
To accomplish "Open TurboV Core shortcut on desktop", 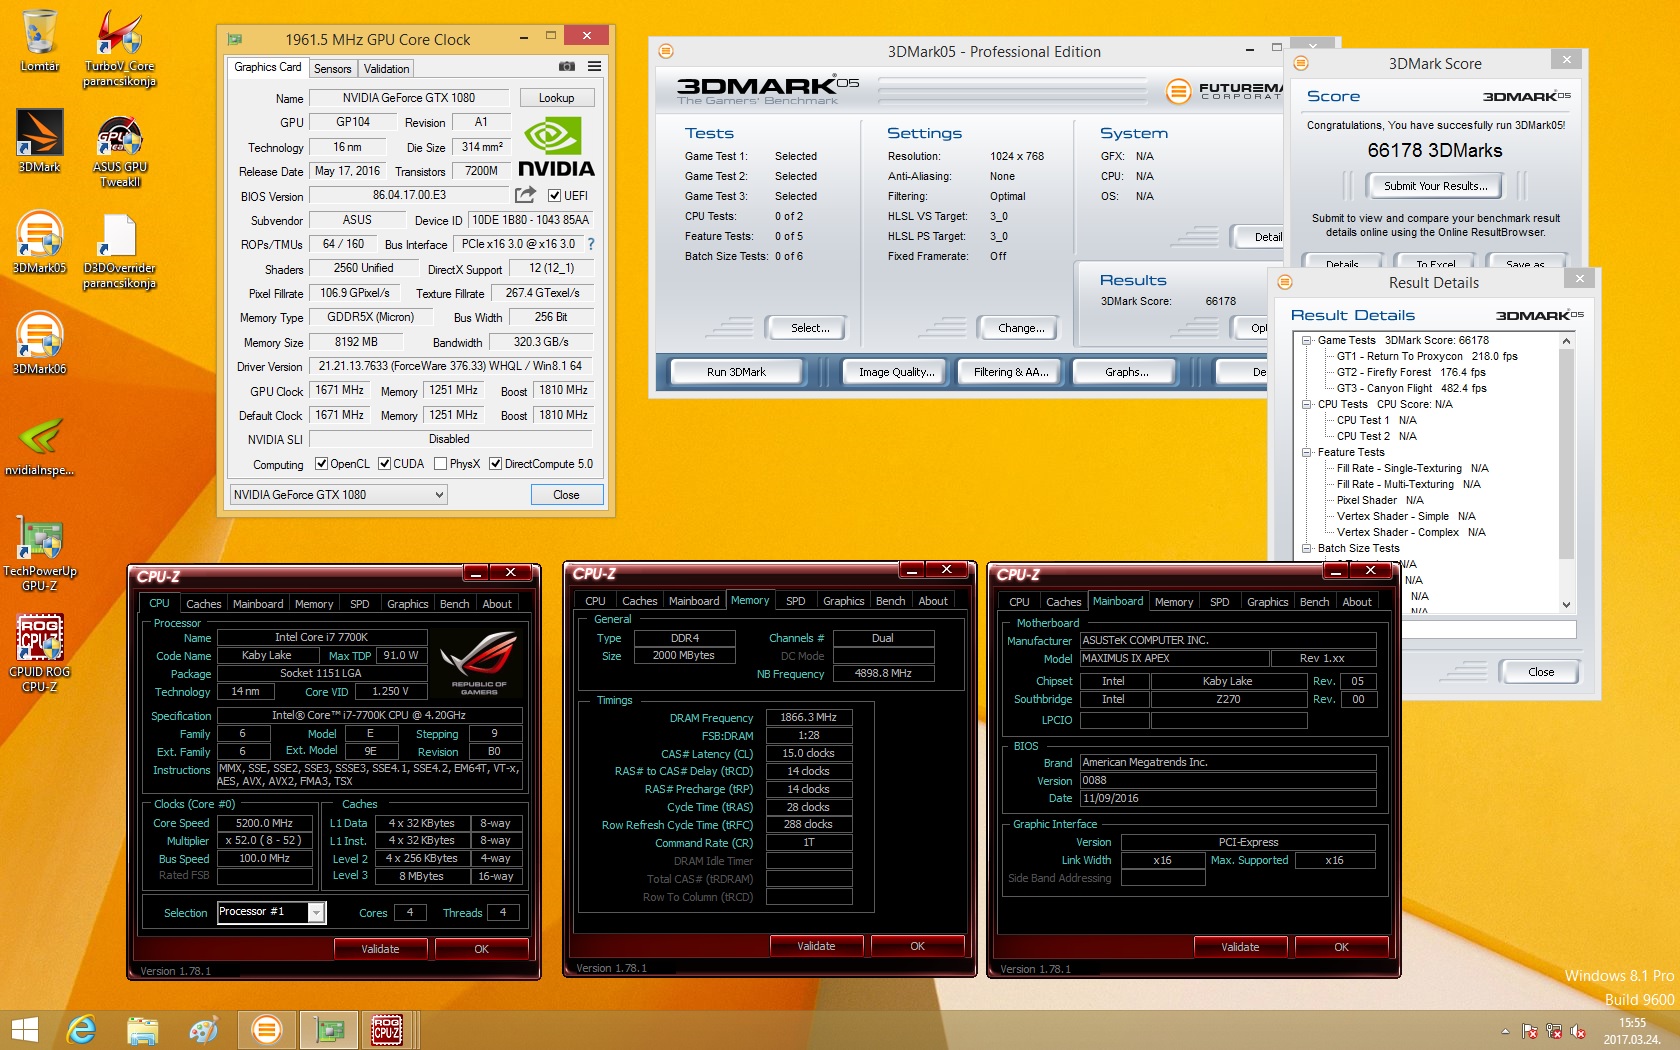I will tap(120, 47).
